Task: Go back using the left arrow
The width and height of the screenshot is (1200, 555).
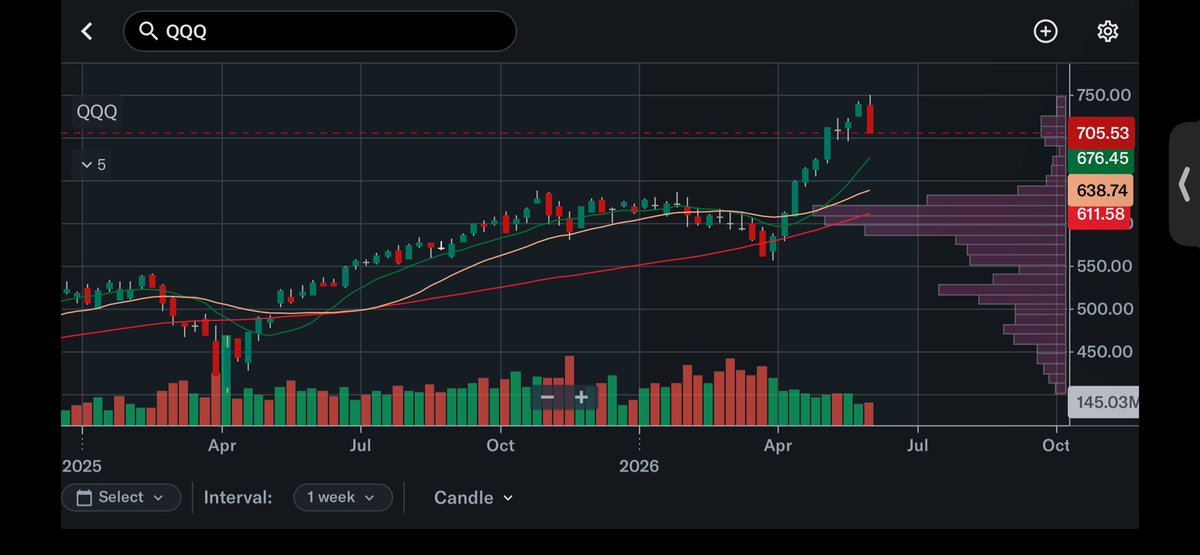Action: click(87, 31)
